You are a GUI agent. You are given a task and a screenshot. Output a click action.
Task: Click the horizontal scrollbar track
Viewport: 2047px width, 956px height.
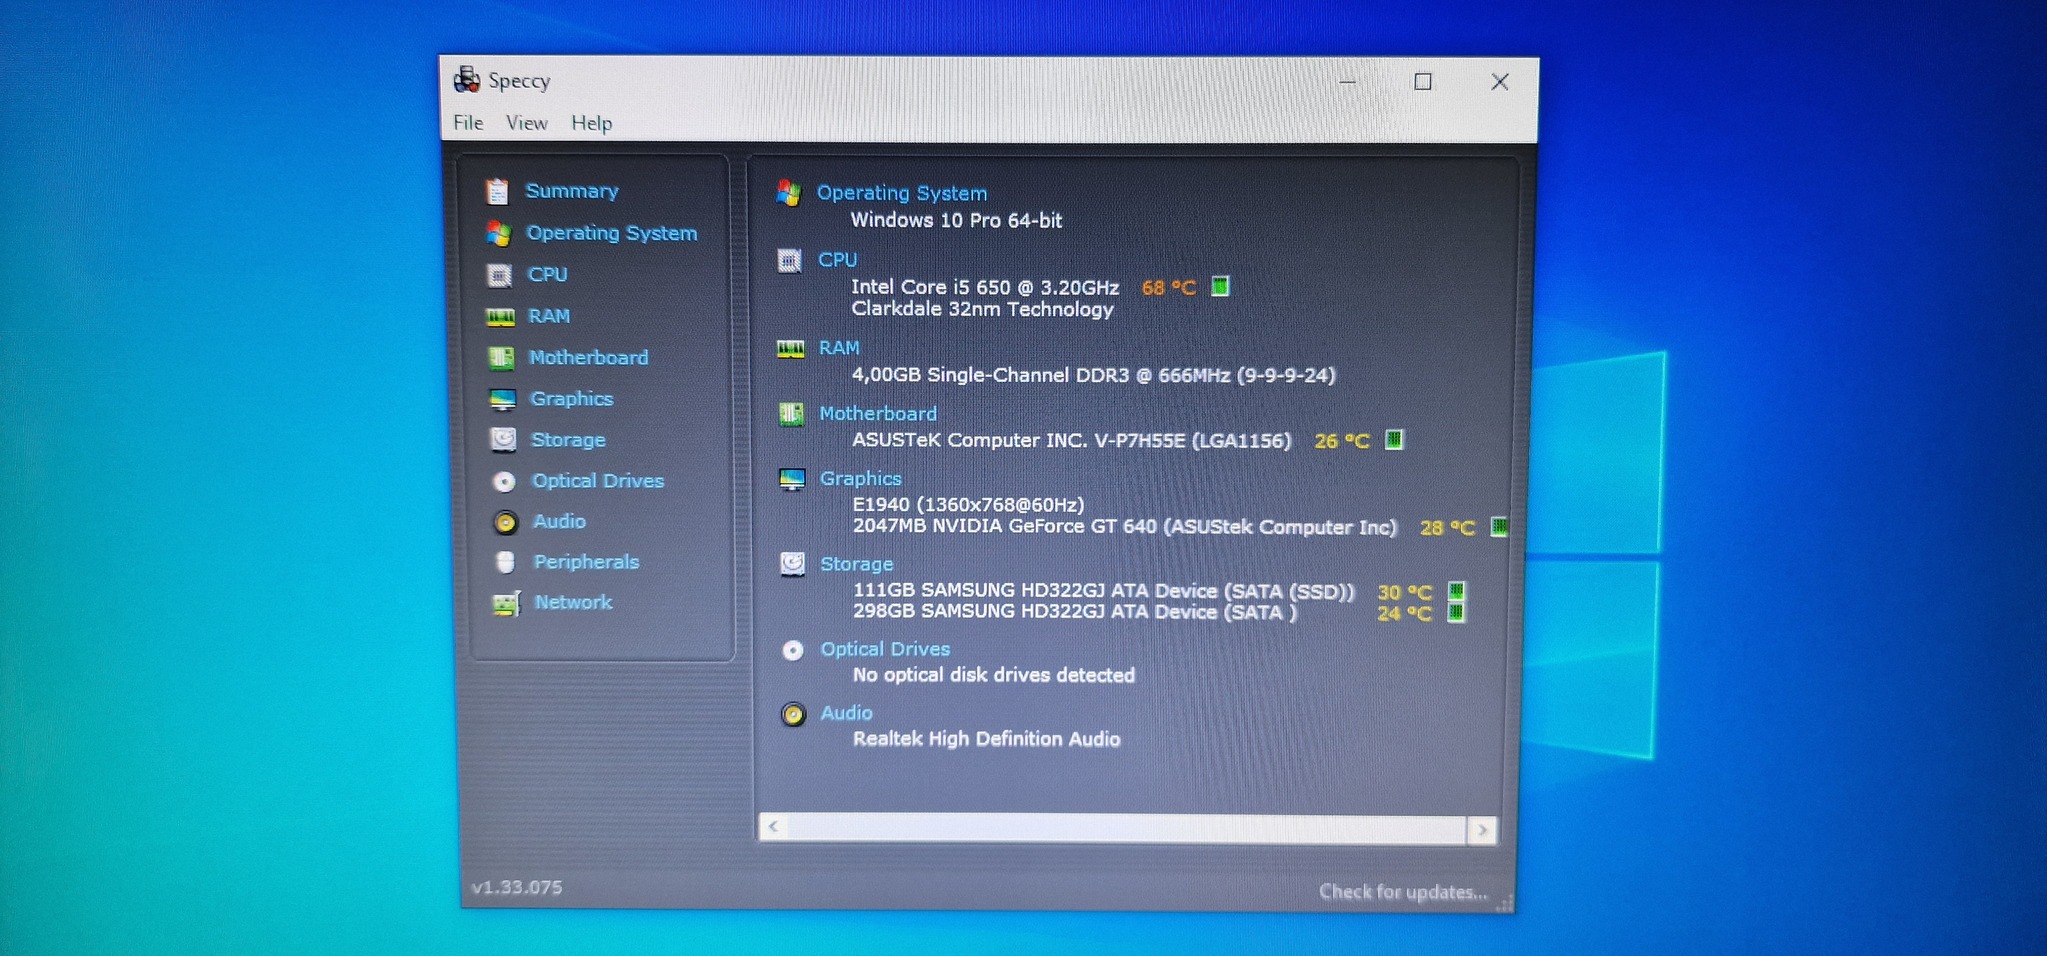(x=1127, y=829)
